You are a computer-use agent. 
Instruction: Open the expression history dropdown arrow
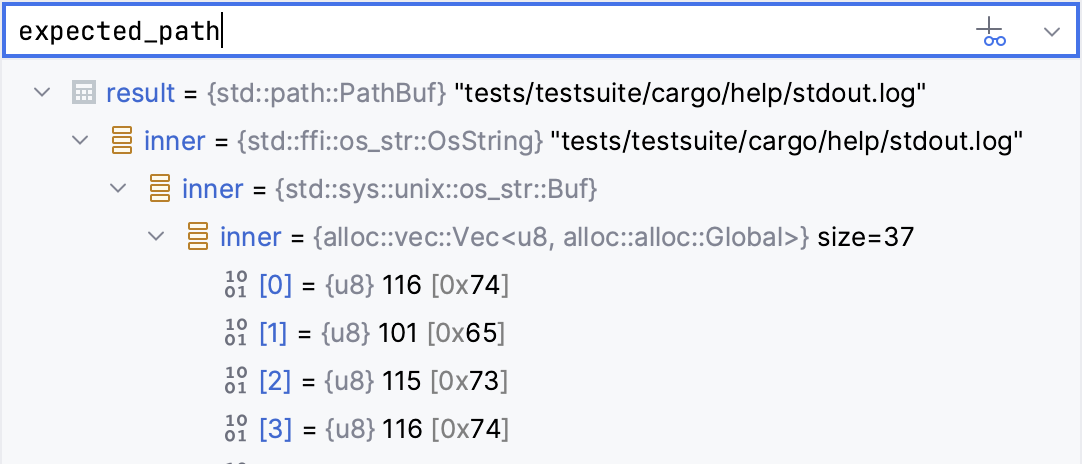(1051, 32)
